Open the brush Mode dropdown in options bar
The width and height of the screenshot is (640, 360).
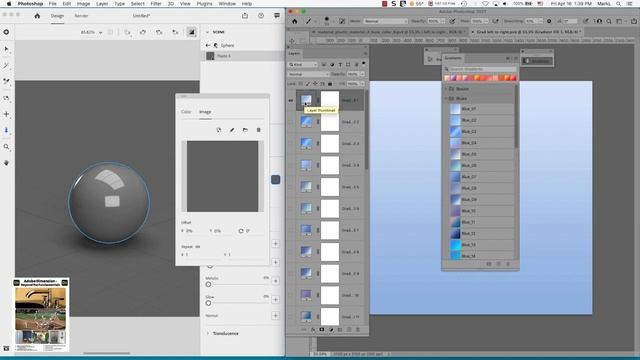385,21
